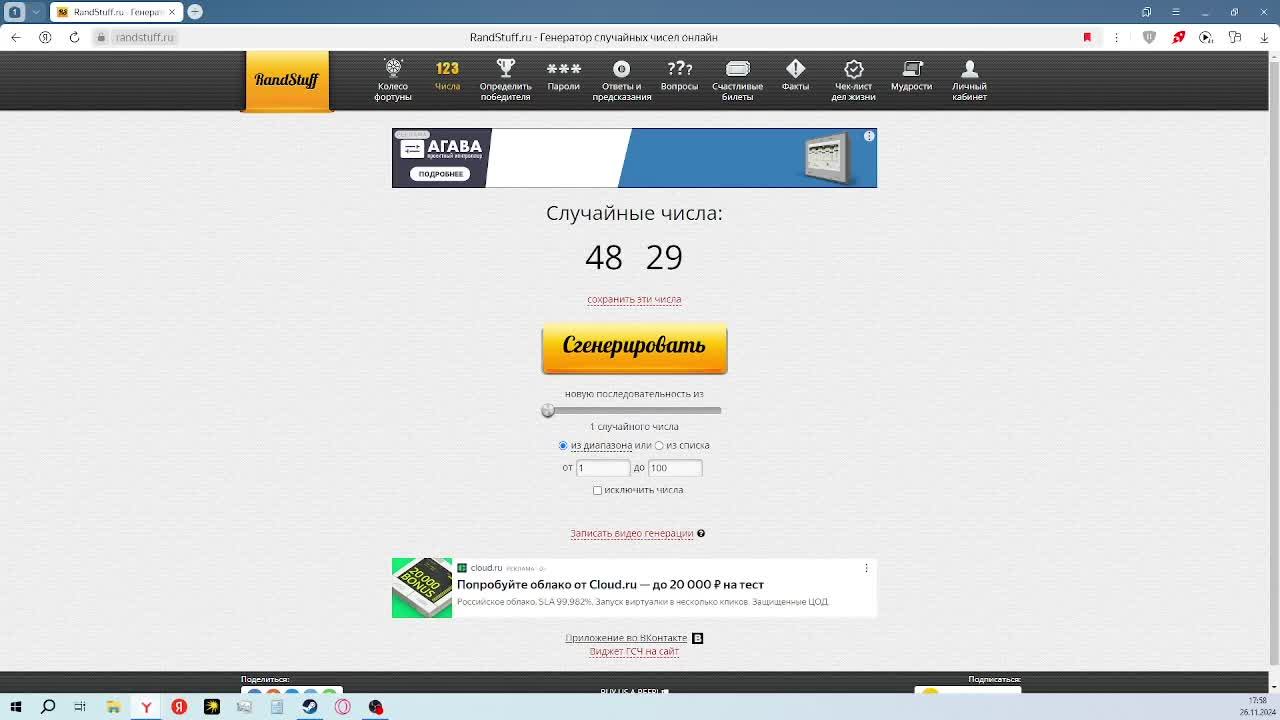This screenshot has width=1280, height=720.
Task: Open the Виджет ГСЧ на сайт link
Action: [x=634, y=651]
